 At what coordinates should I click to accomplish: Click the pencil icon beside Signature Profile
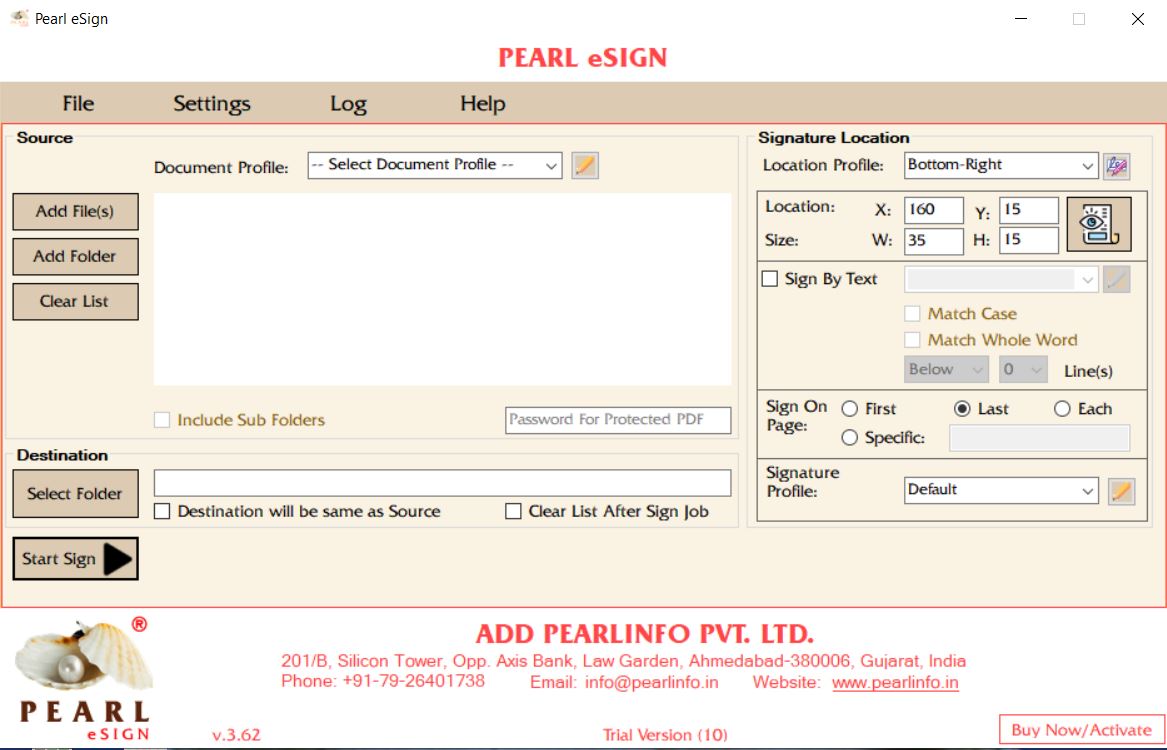[1121, 490]
